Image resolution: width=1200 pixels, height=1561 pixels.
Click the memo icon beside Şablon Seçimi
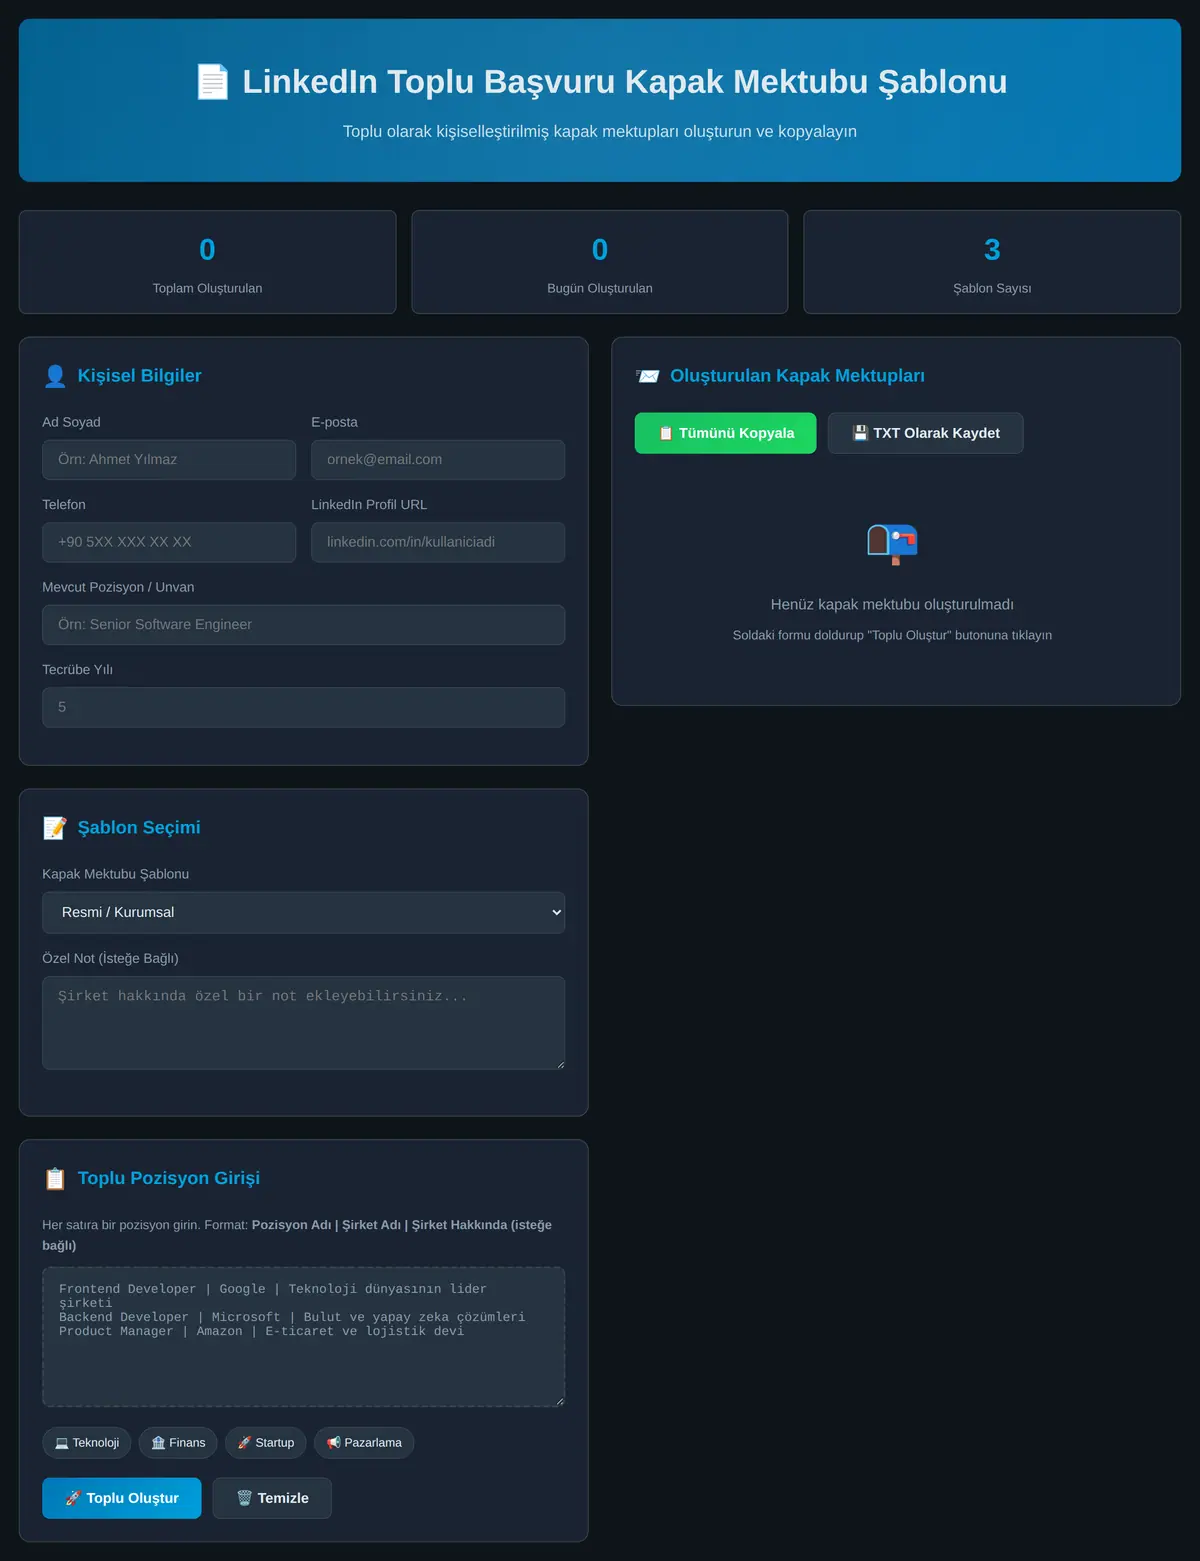pos(55,828)
